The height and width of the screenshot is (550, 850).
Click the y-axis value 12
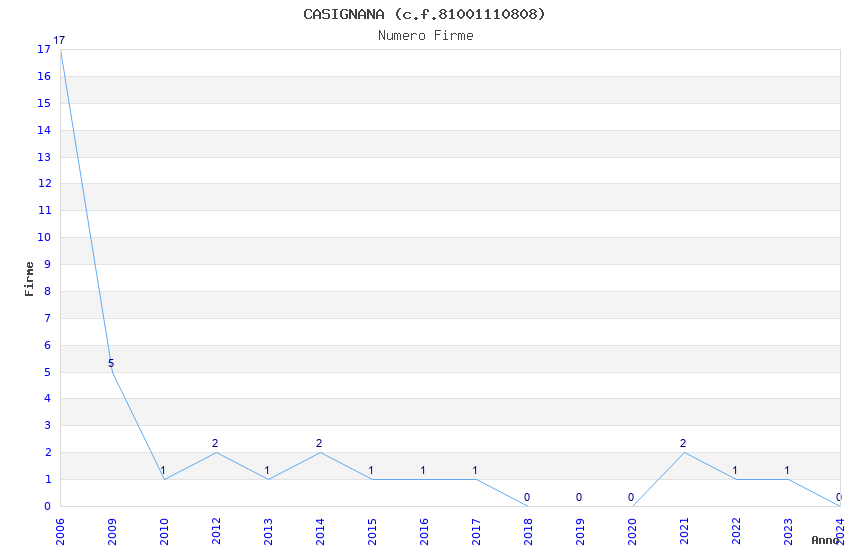tap(44, 183)
